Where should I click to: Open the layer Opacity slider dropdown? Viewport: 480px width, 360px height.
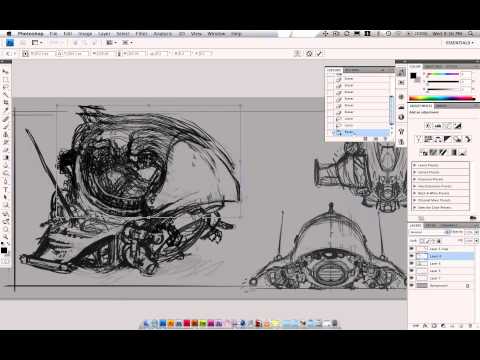coord(476,232)
